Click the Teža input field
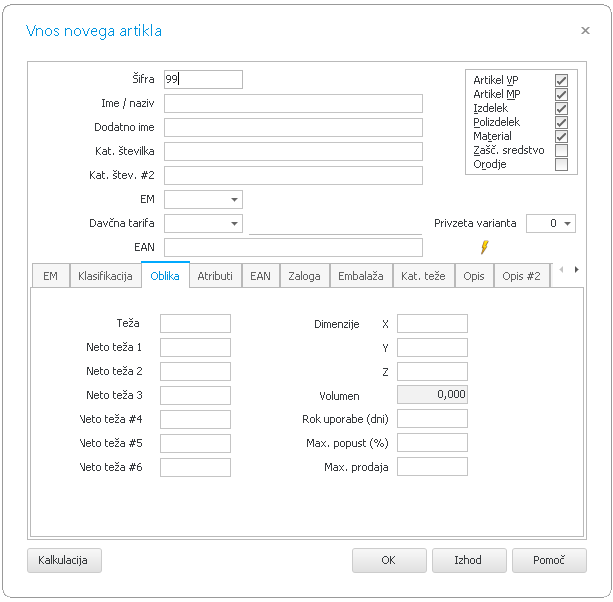The width and height of the screenshot is (613, 602). pyautogui.click(x=195, y=323)
